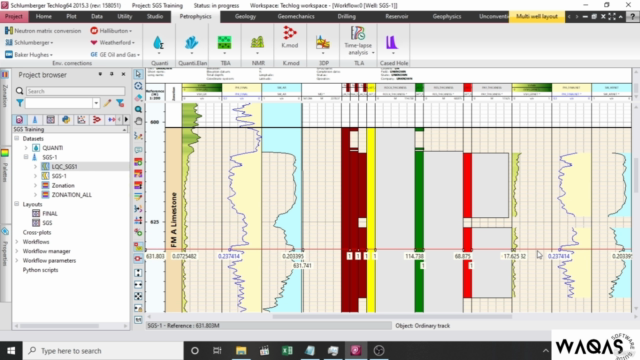The height and width of the screenshot is (360, 640).
Task: Click the Project browser search field
Action: click(76, 91)
